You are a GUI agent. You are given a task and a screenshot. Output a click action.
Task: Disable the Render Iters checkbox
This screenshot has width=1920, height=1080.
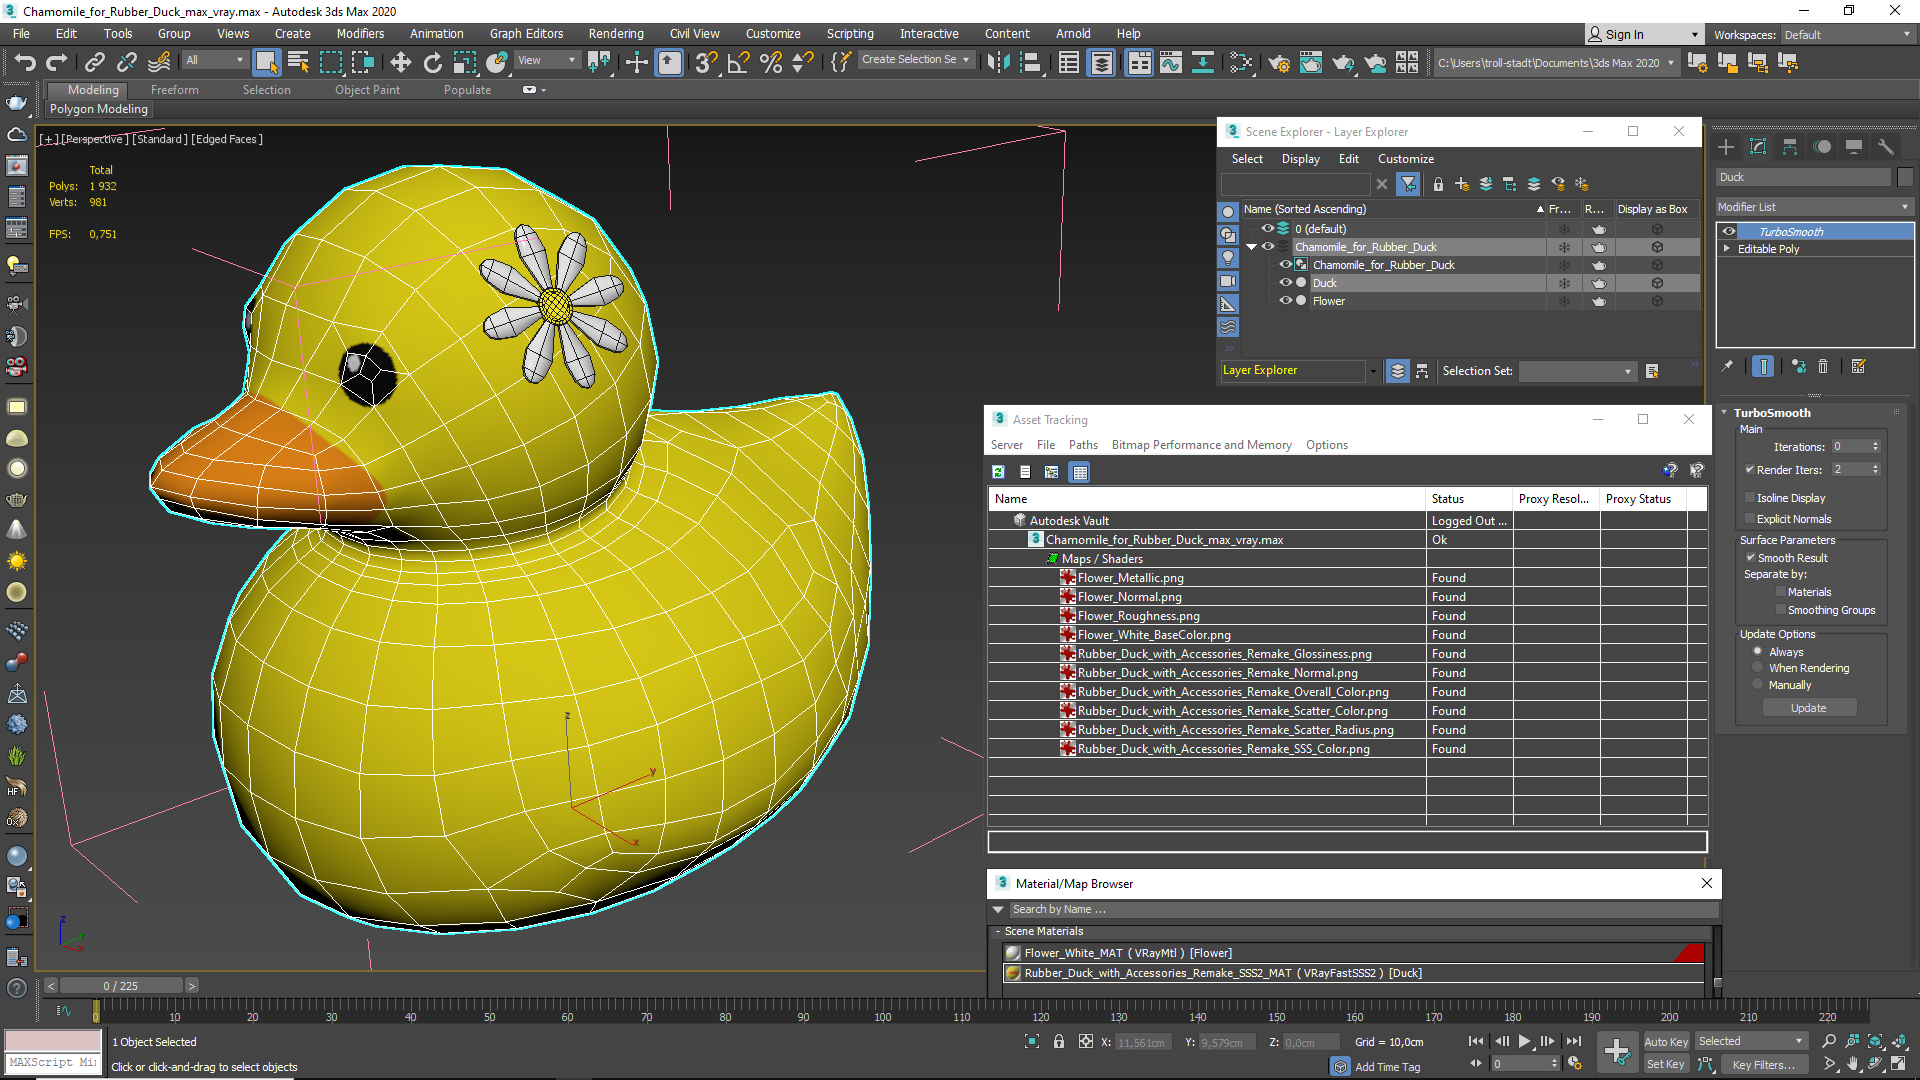click(1750, 470)
